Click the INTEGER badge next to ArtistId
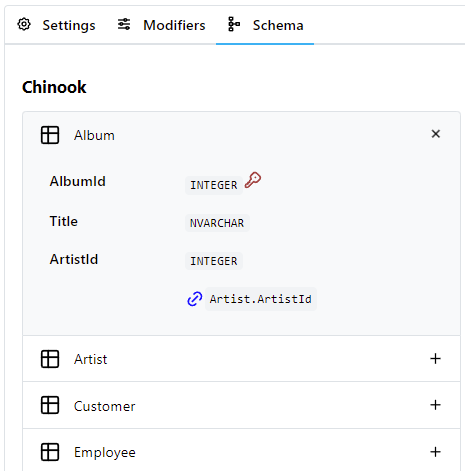Screen dimensions: 465x471 point(214,261)
